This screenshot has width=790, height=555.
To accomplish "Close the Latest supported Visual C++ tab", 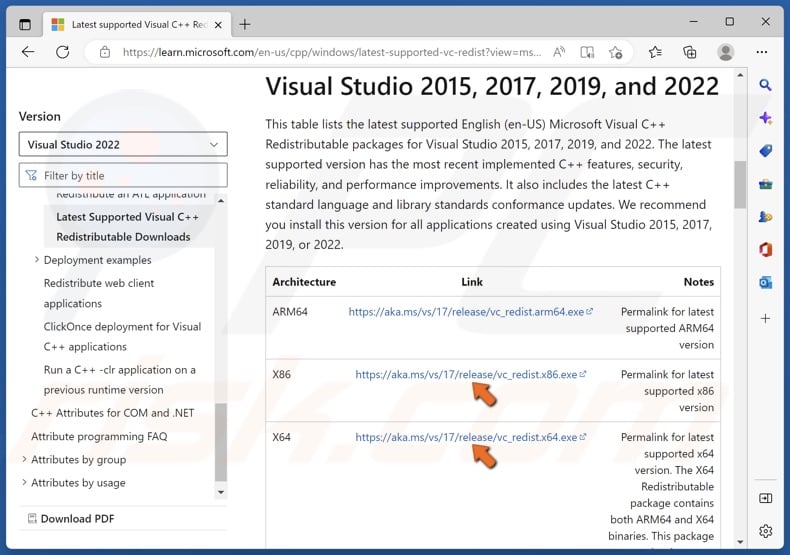I will click(x=218, y=25).
